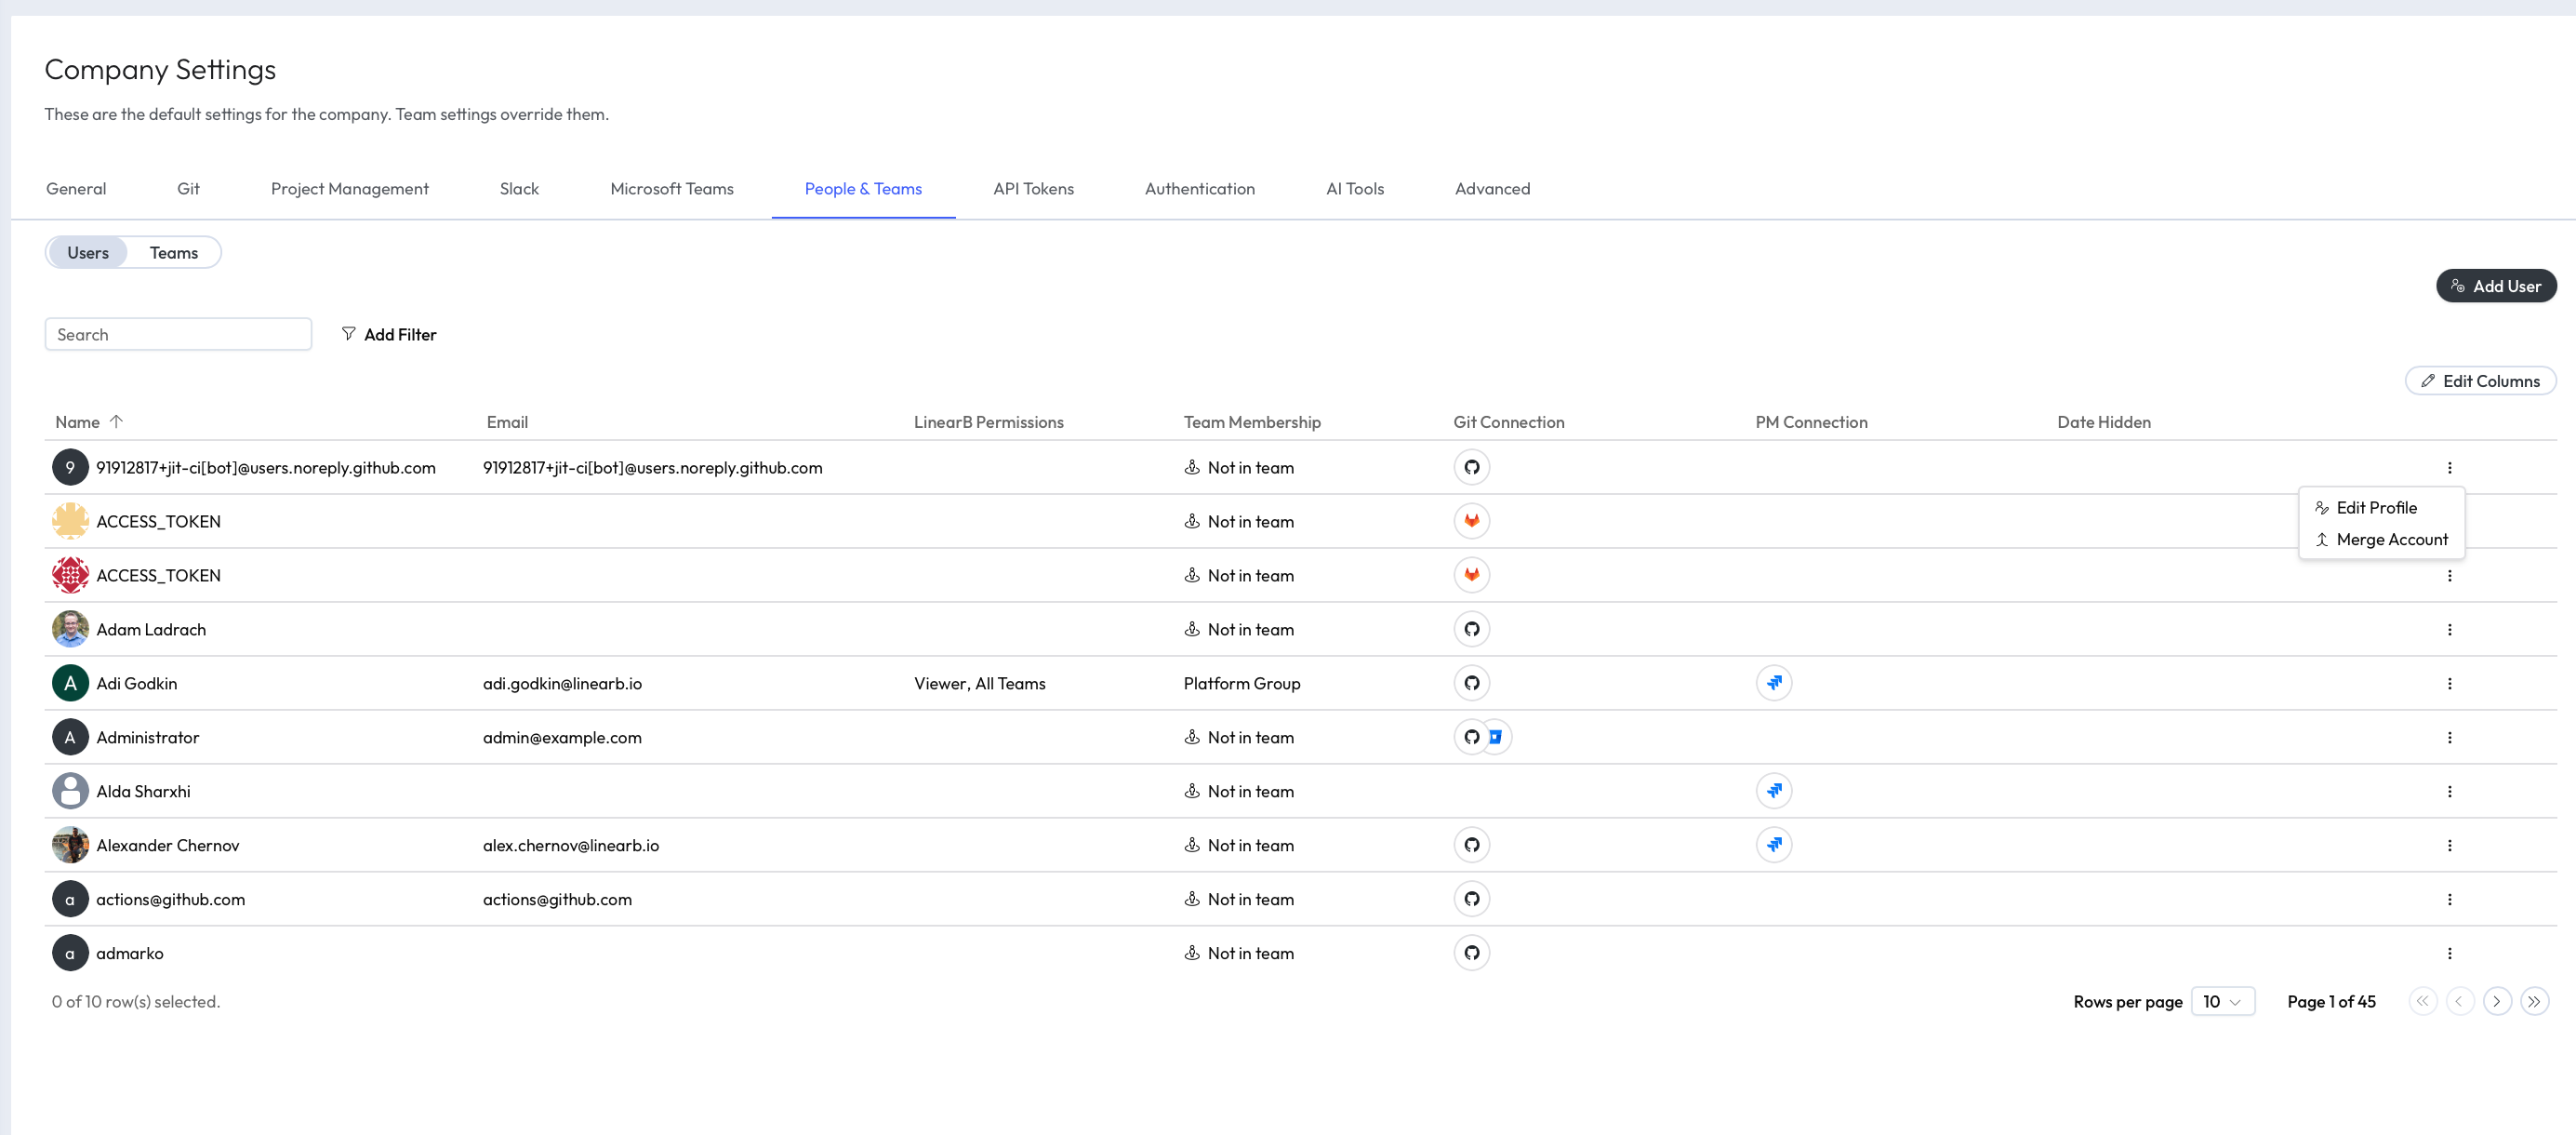Click the GitHub icon for Adi Godkin
This screenshot has height=1135, width=2576.
pos(1471,683)
